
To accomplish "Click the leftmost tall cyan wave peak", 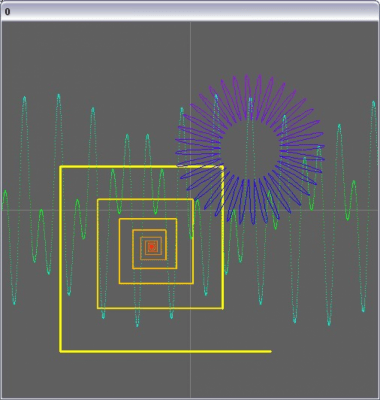I will [x=24, y=98].
